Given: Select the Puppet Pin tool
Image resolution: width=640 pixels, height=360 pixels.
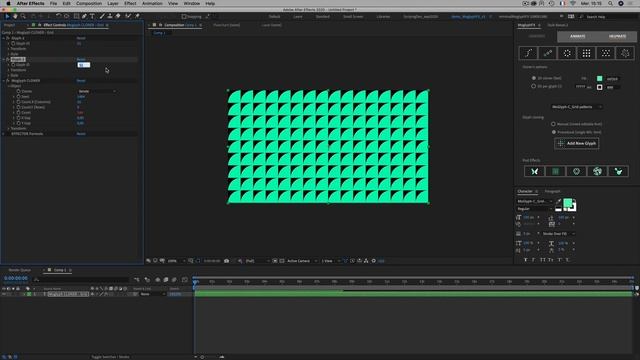Looking at the screenshot, I should (x=137, y=16).
